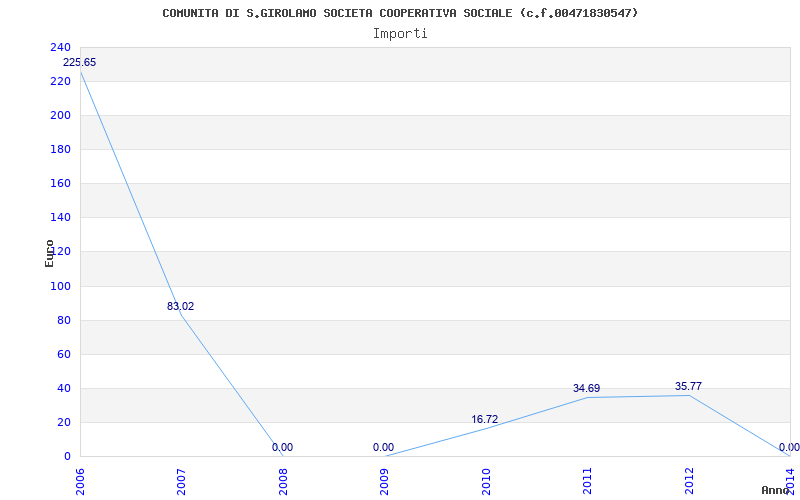
Task: Click the COMUNITA DI S.GIROLAMO chart title
Action: 400,13
